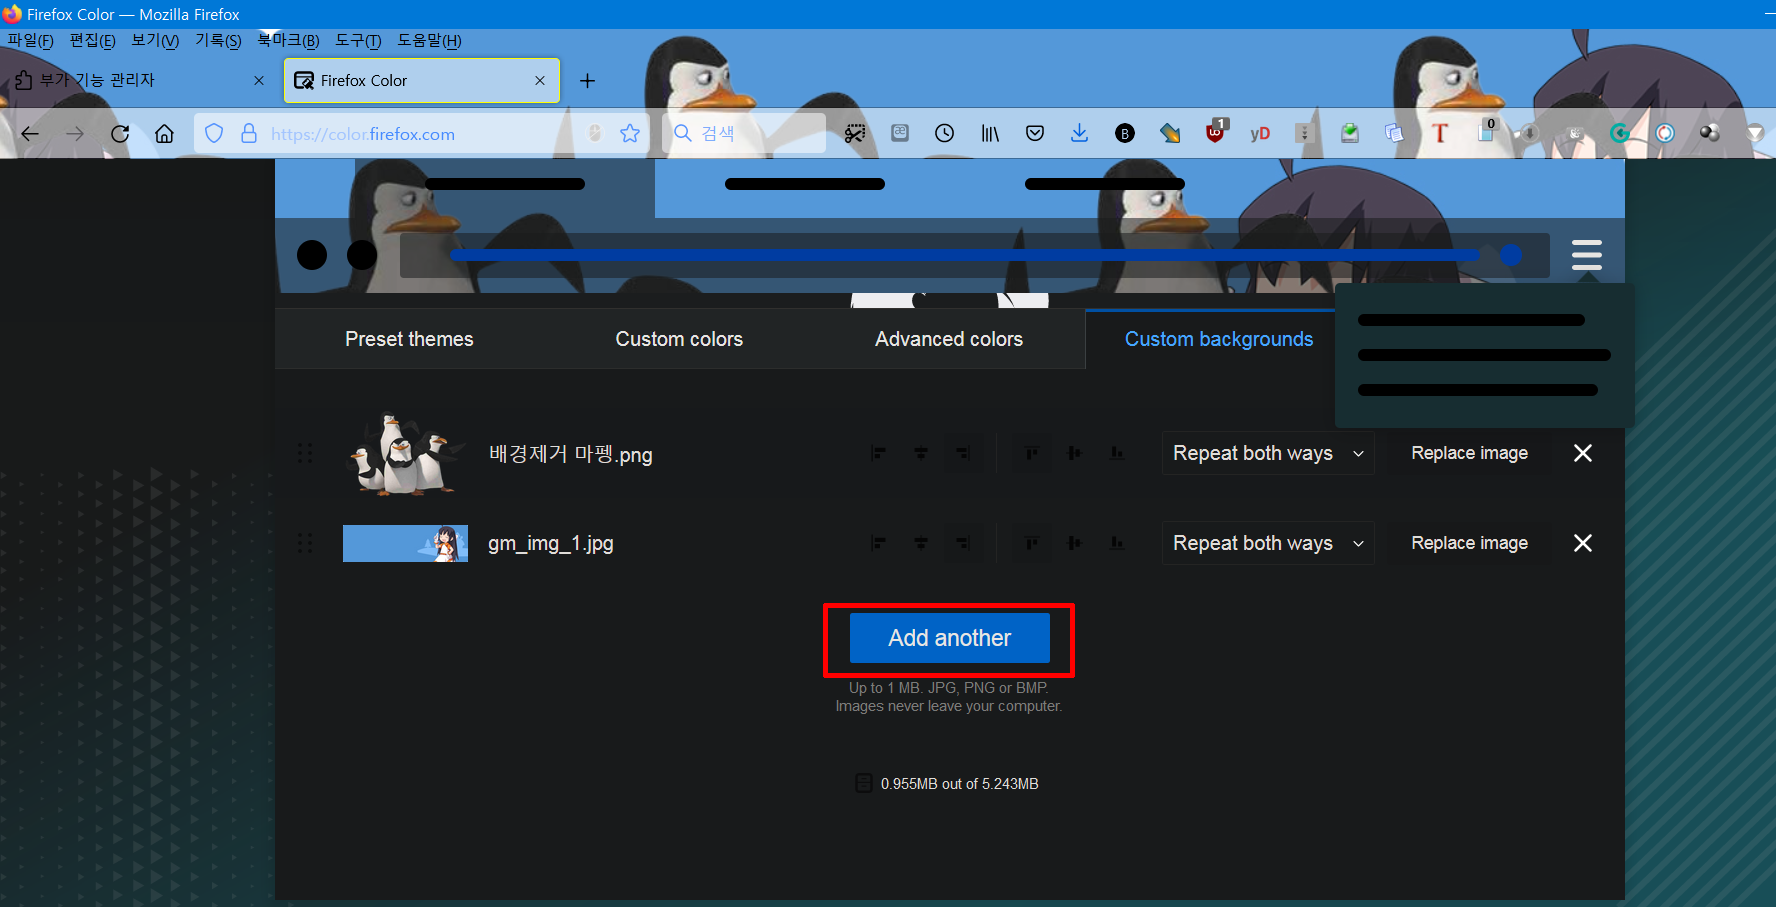Grab the drag handle for 배경제거 마펭.png
Viewport: 1776px width, 907px height.
point(305,453)
